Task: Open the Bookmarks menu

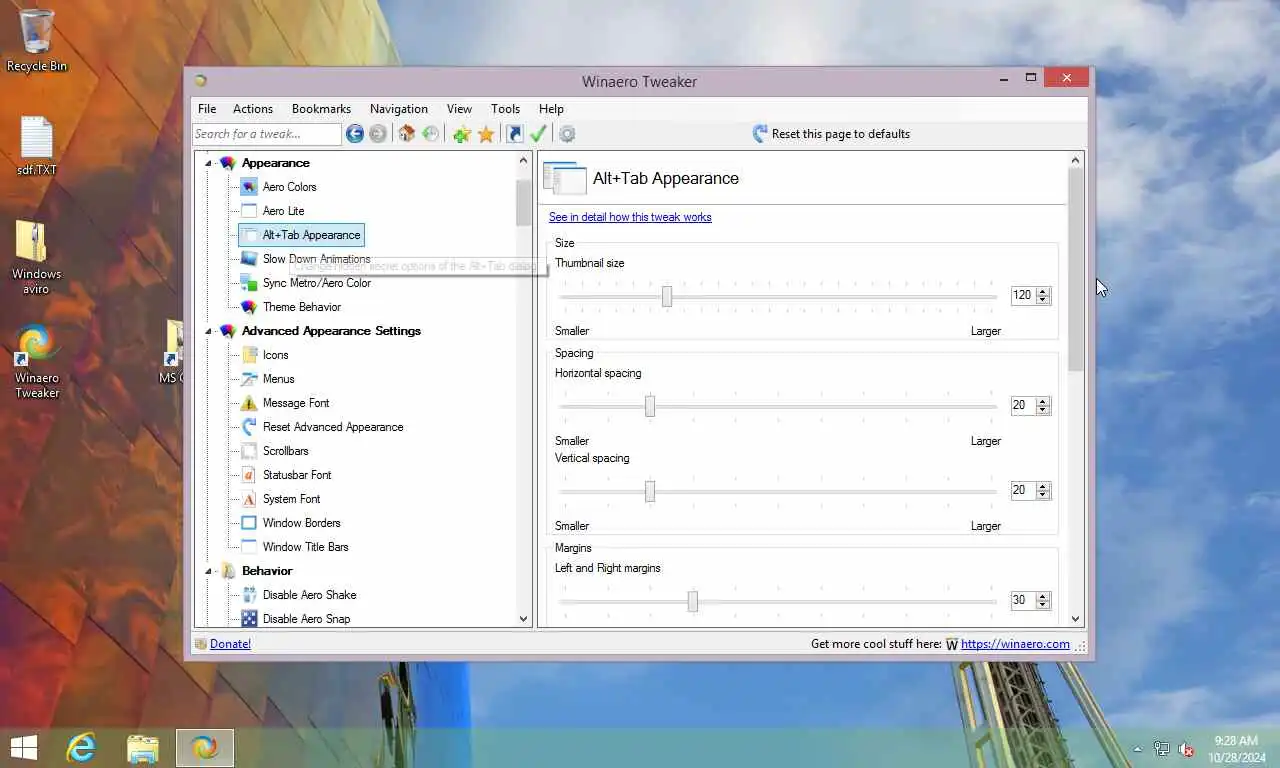Action: point(321,109)
